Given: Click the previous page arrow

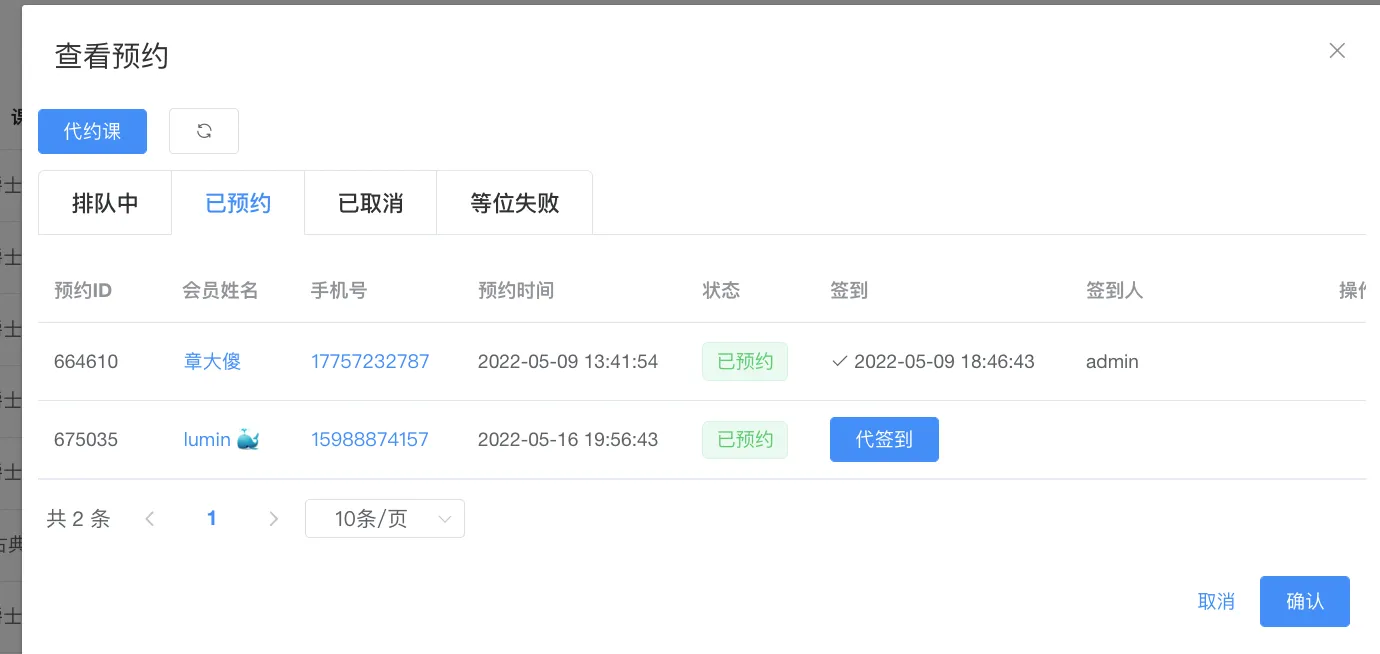Looking at the screenshot, I should click(x=150, y=518).
